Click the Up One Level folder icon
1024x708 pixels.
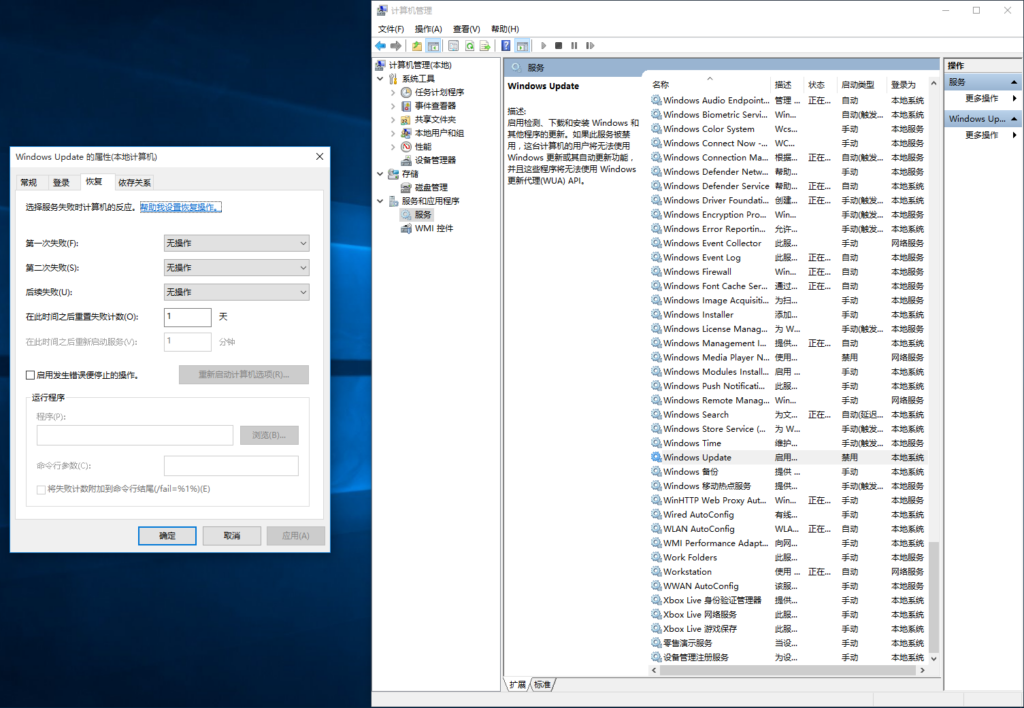pos(417,46)
